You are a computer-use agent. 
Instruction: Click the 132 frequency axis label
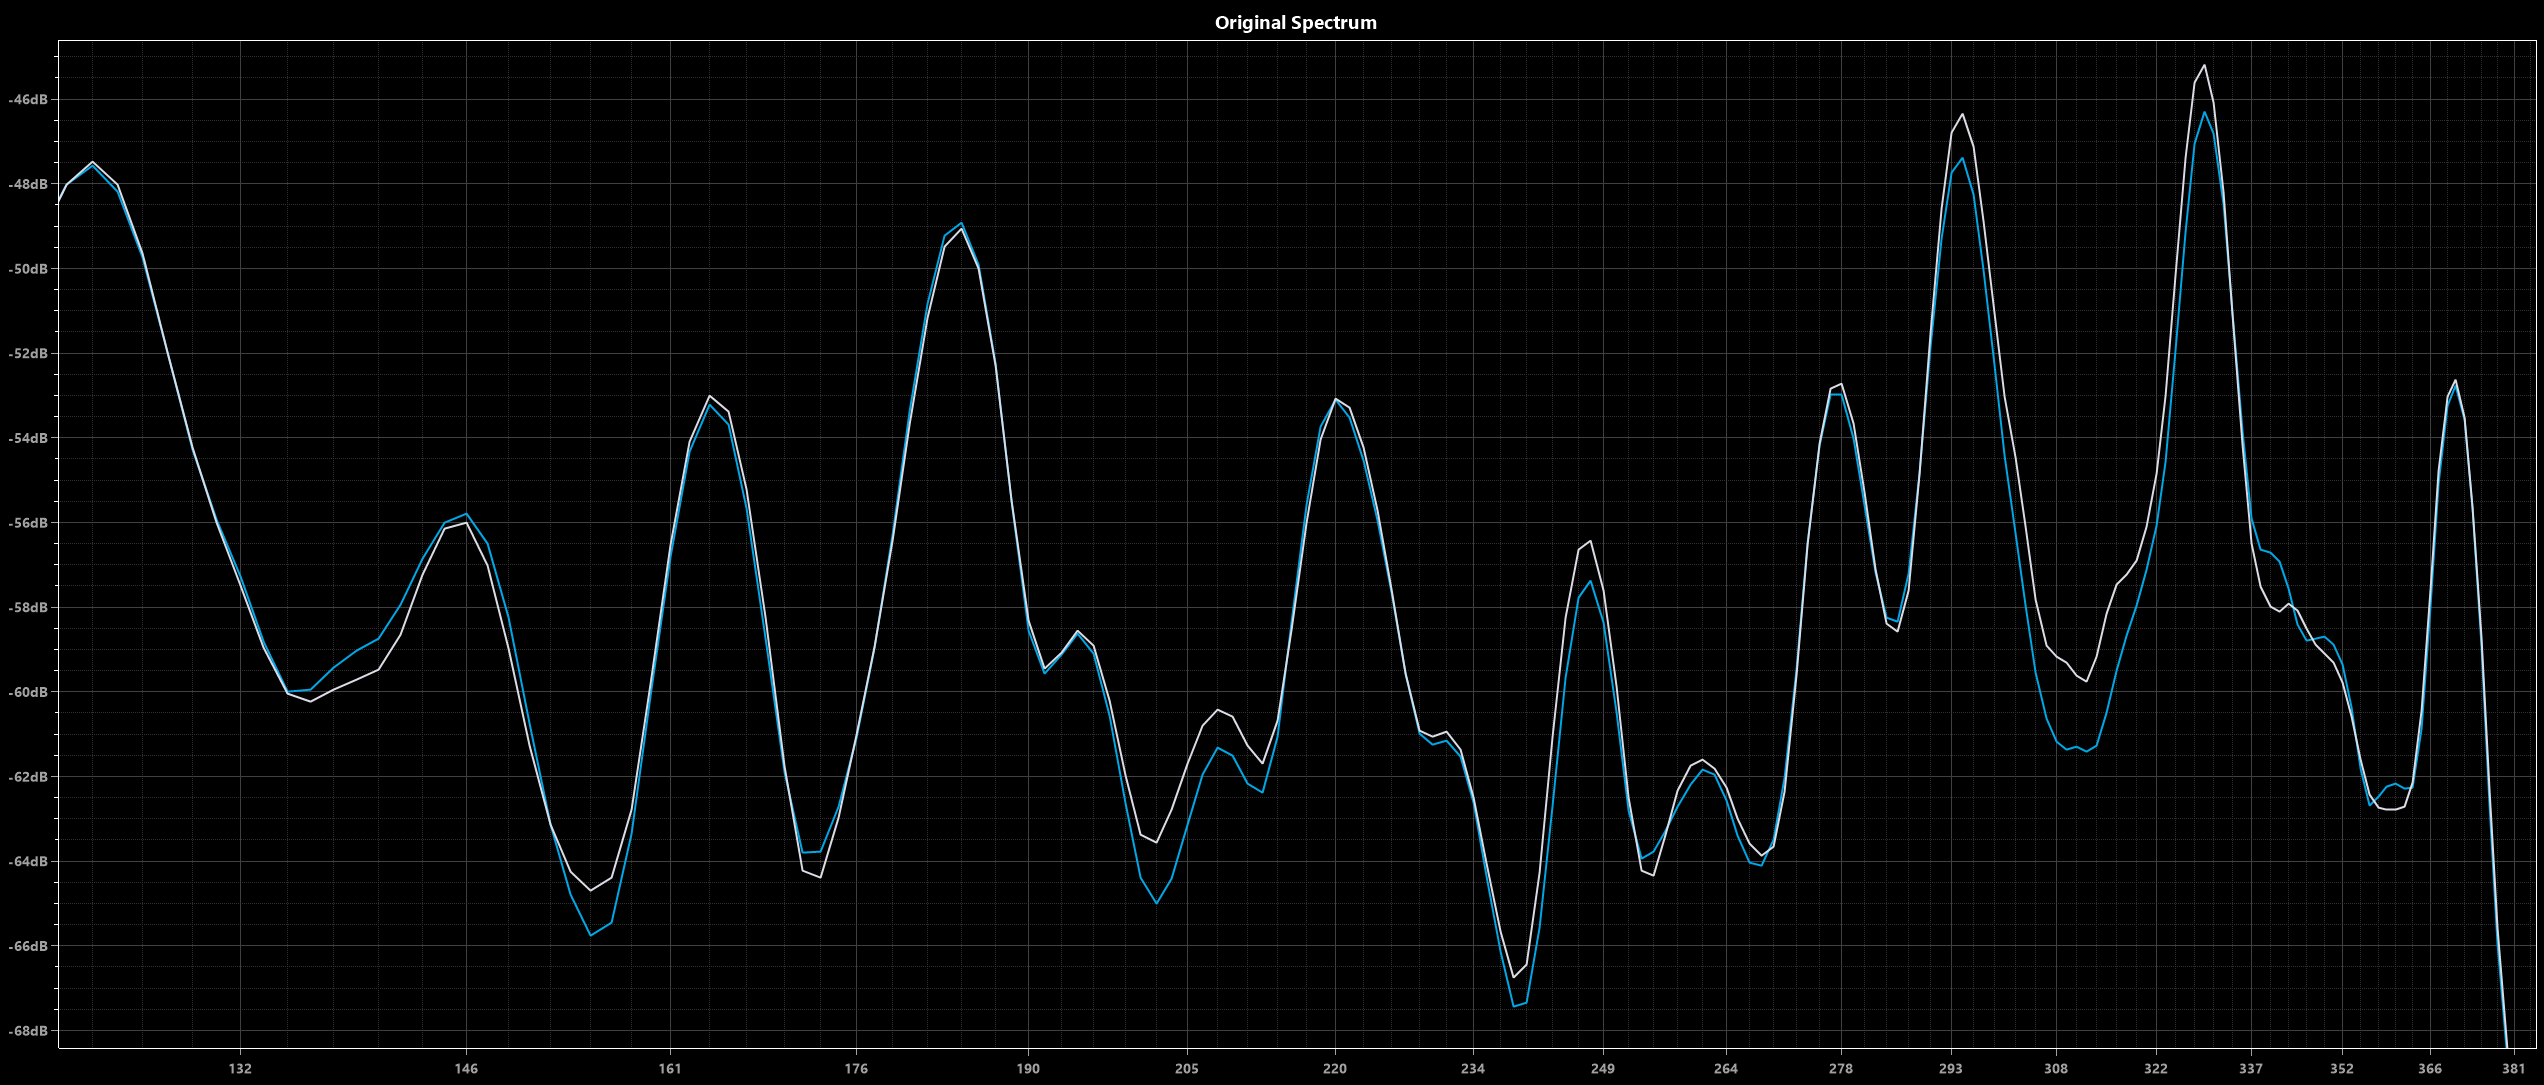click(x=240, y=1068)
